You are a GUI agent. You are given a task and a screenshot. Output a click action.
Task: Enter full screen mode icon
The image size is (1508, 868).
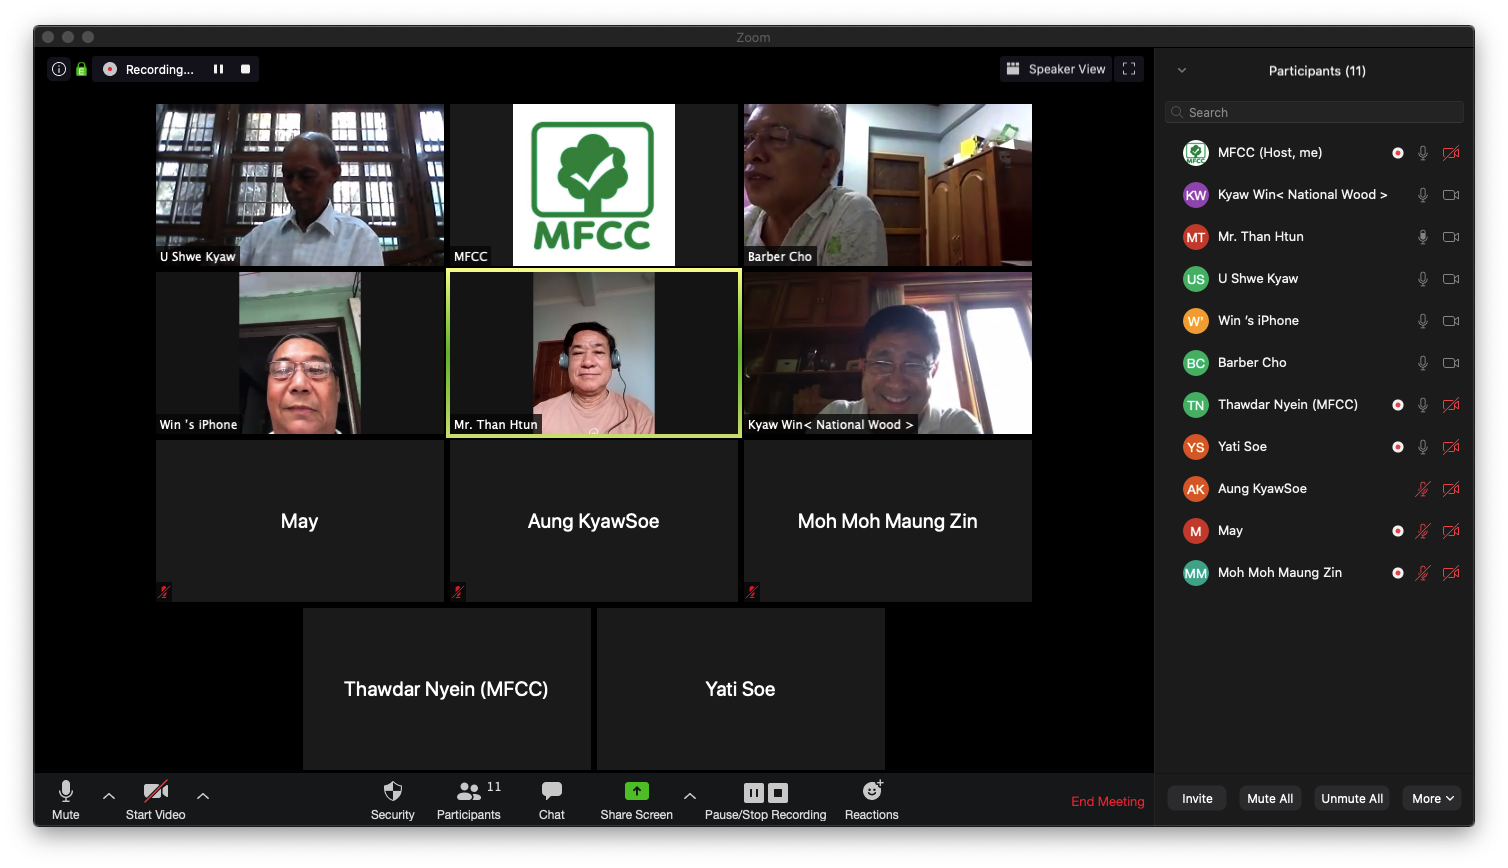pyautogui.click(x=1129, y=69)
